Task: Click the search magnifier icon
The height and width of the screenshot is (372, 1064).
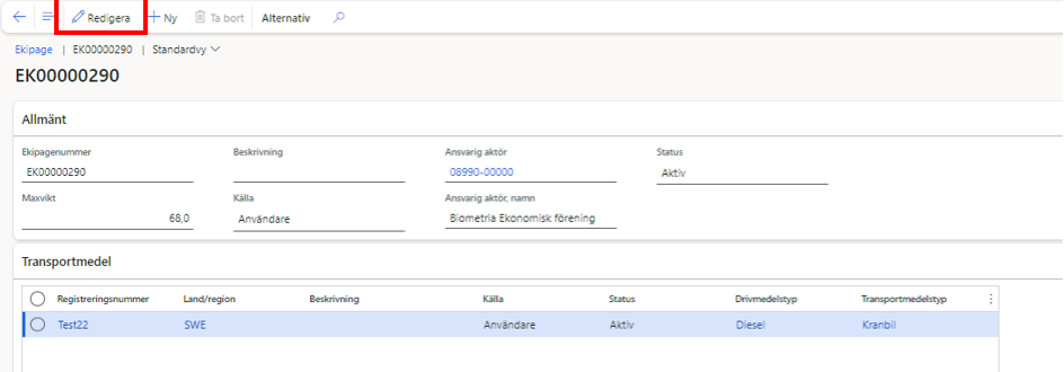Action: 339,18
